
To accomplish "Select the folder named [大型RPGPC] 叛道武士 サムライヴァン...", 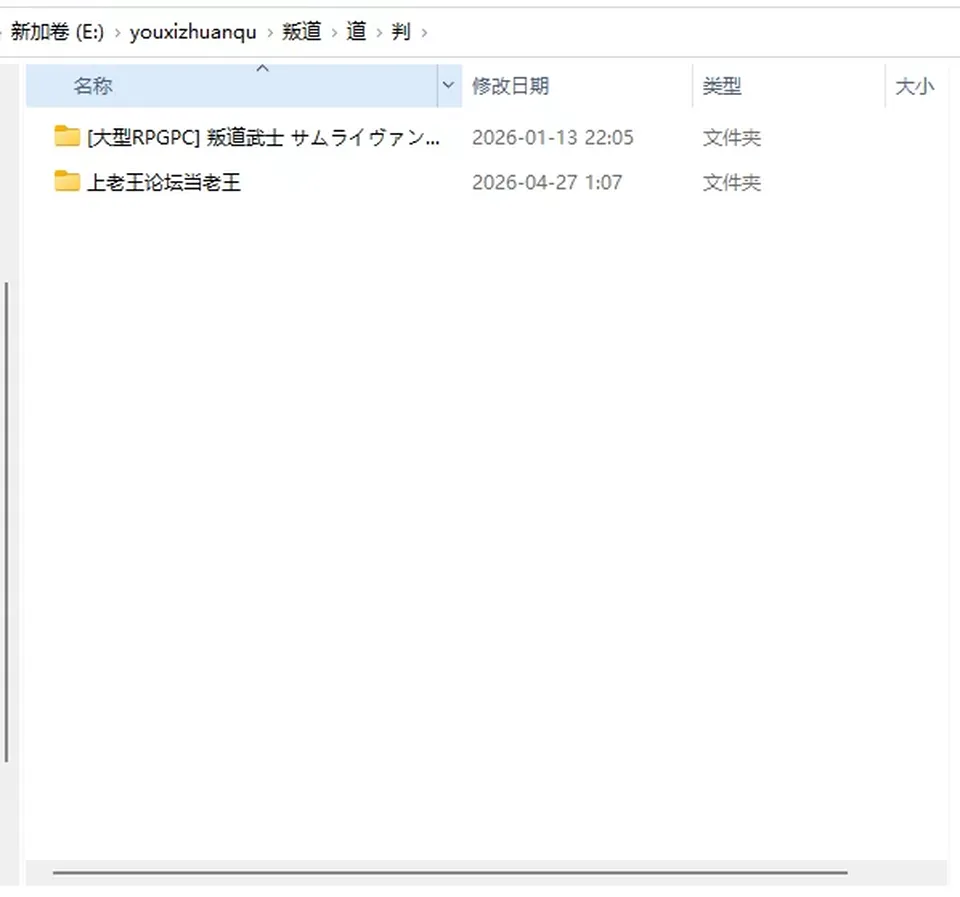I will click(263, 137).
